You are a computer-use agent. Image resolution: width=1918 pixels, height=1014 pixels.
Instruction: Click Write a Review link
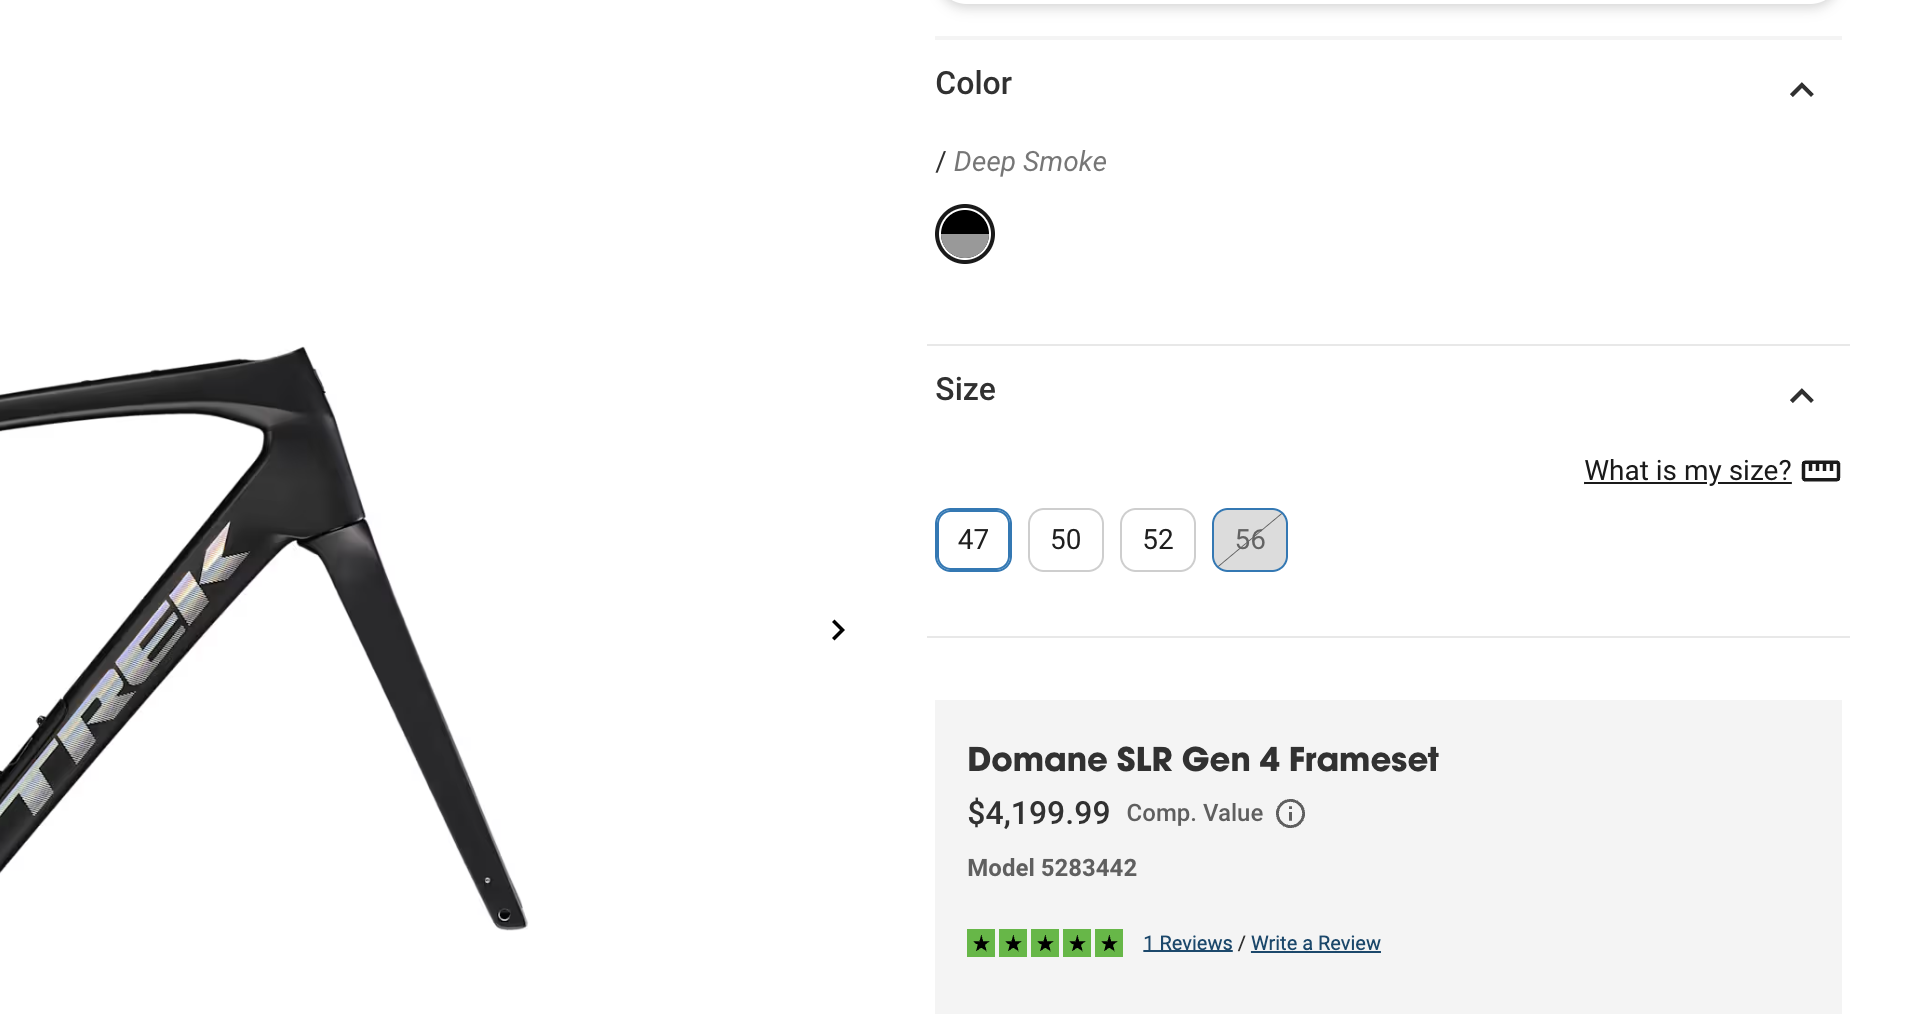[x=1315, y=943]
